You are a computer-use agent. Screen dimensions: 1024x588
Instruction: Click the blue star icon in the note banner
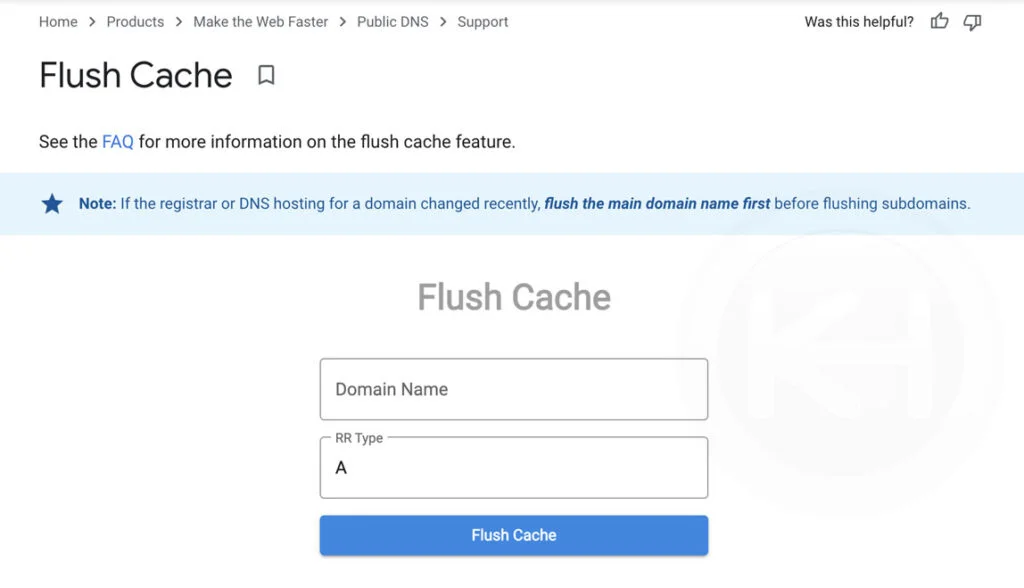point(52,202)
